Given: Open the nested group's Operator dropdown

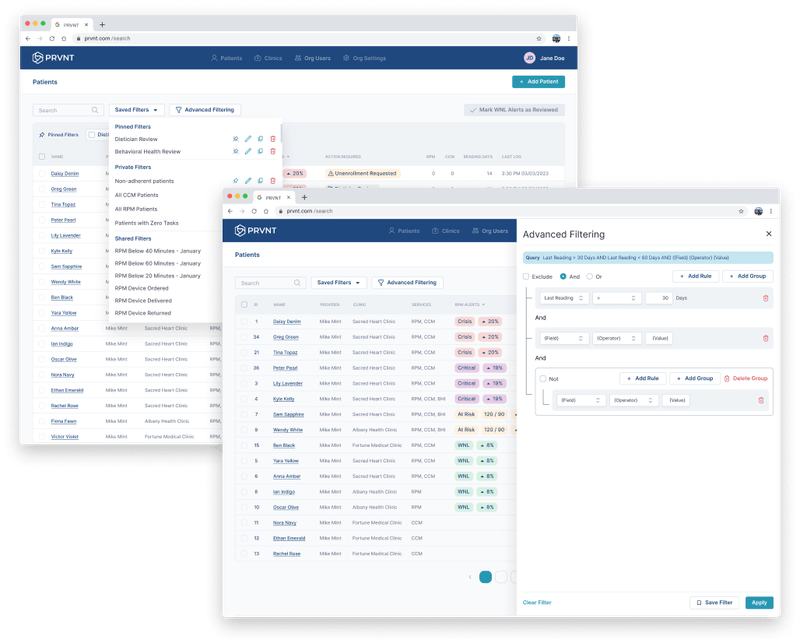Looking at the screenshot, I should pos(634,401).
